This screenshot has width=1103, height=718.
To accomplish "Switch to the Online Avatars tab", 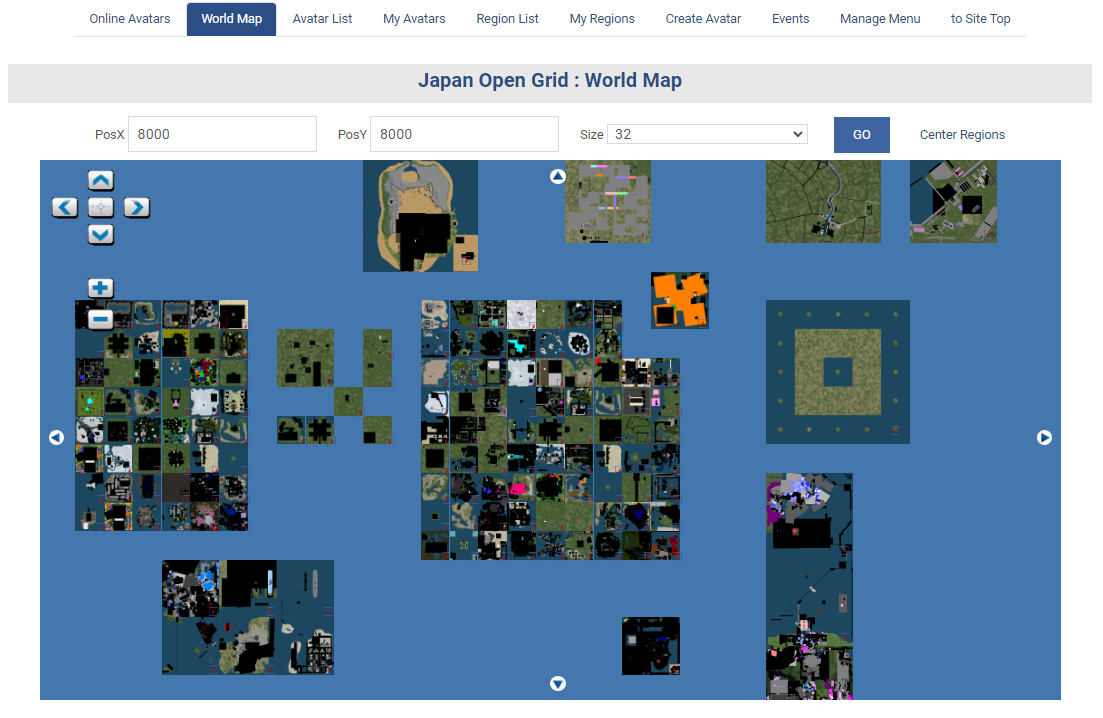I will tap(130, 19).
